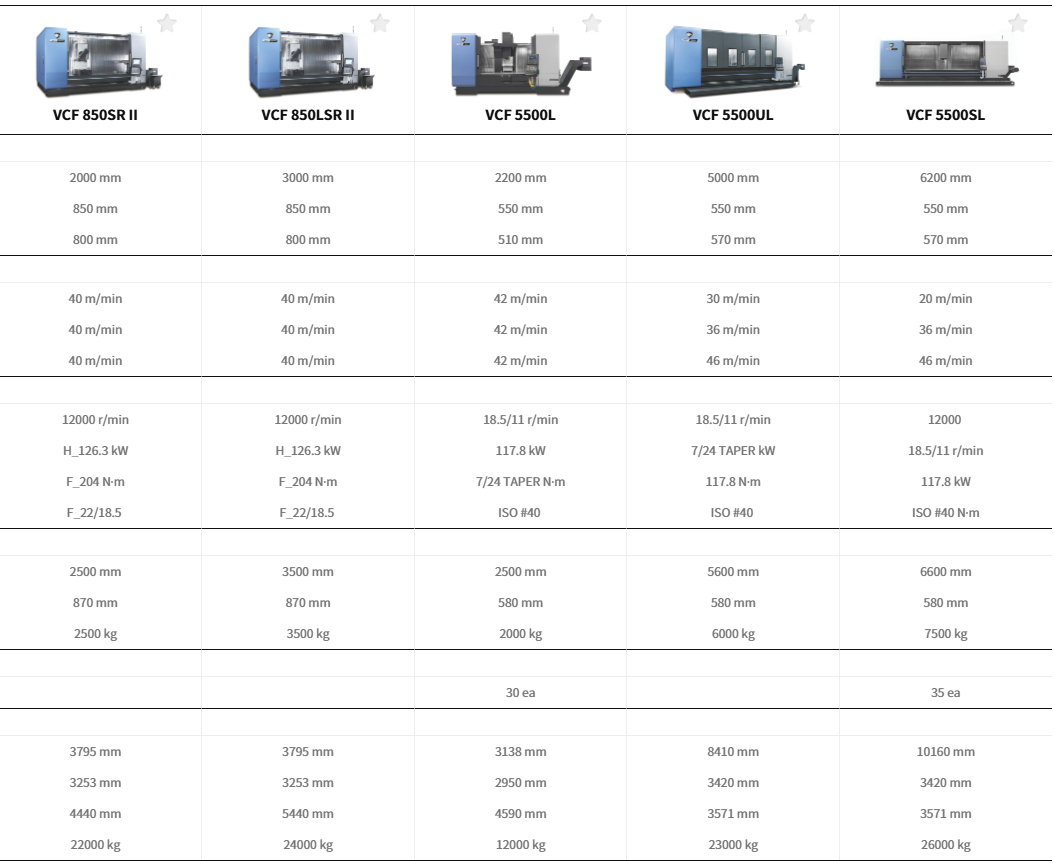This screenshot has height=864, width=1055.
Task: Open VCF 850LSR II machine image
Action: click(x=312, y=61)
